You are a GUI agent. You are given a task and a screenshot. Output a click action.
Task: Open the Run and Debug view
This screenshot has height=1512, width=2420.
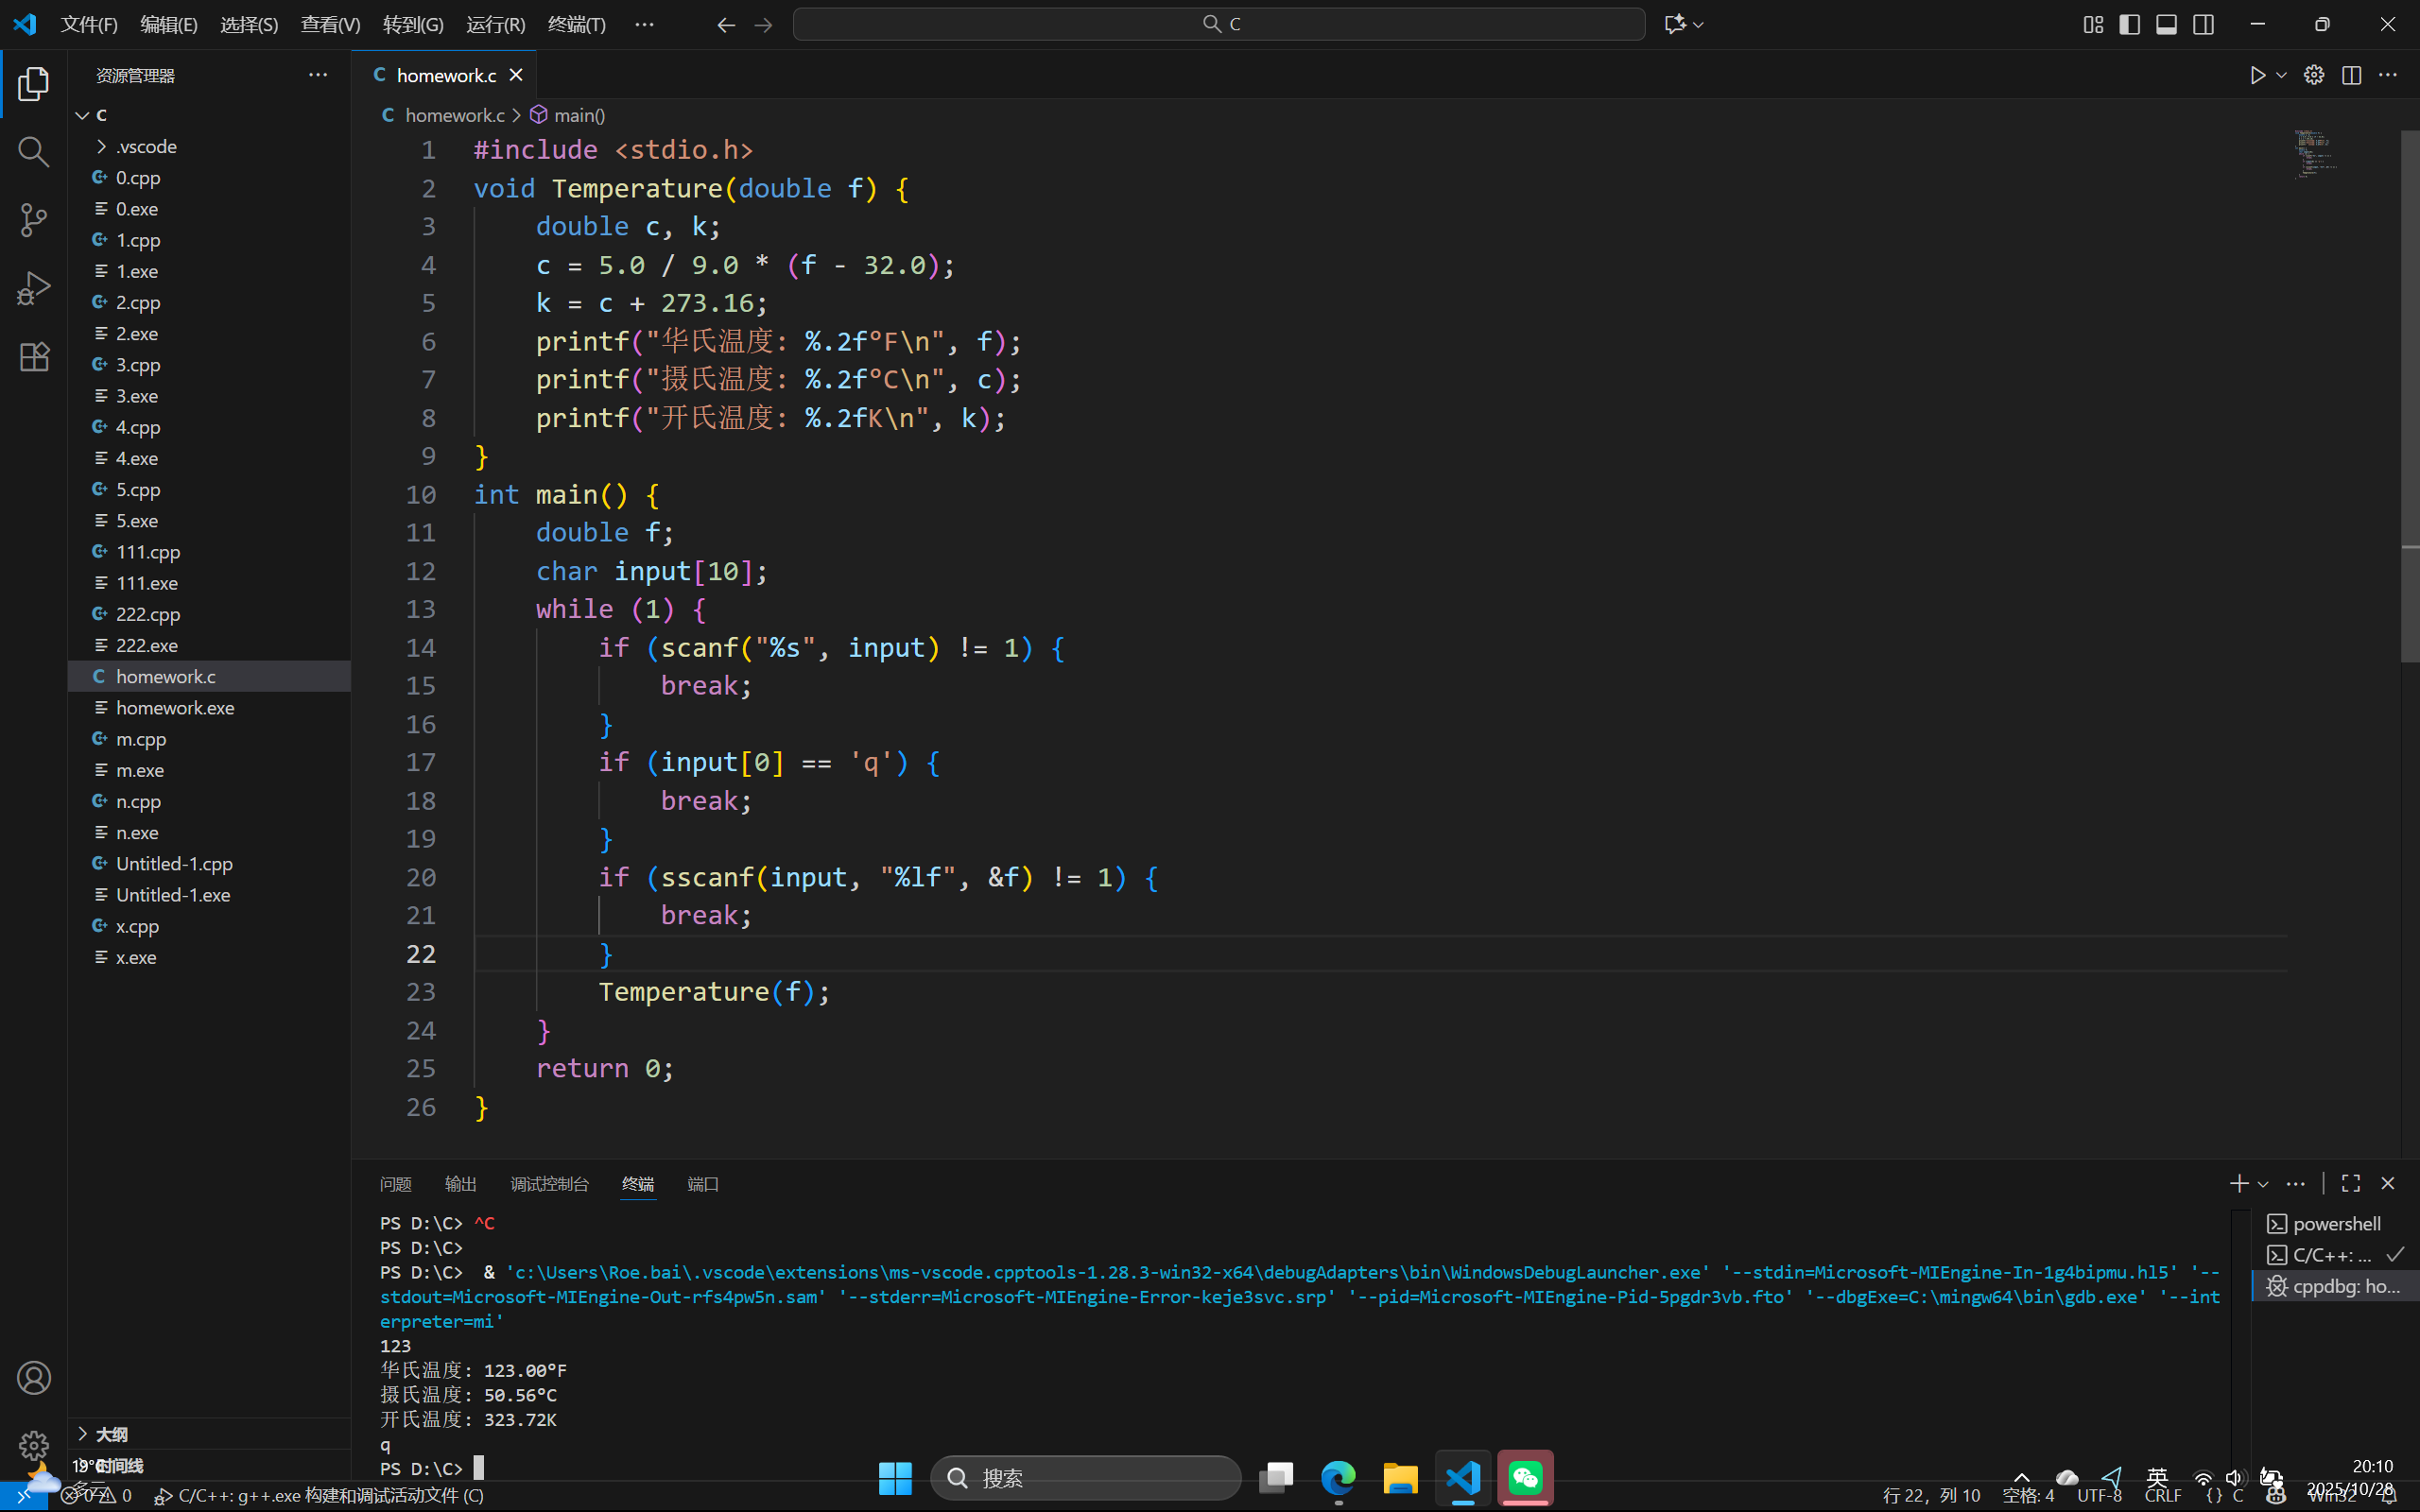click(33, 288)
